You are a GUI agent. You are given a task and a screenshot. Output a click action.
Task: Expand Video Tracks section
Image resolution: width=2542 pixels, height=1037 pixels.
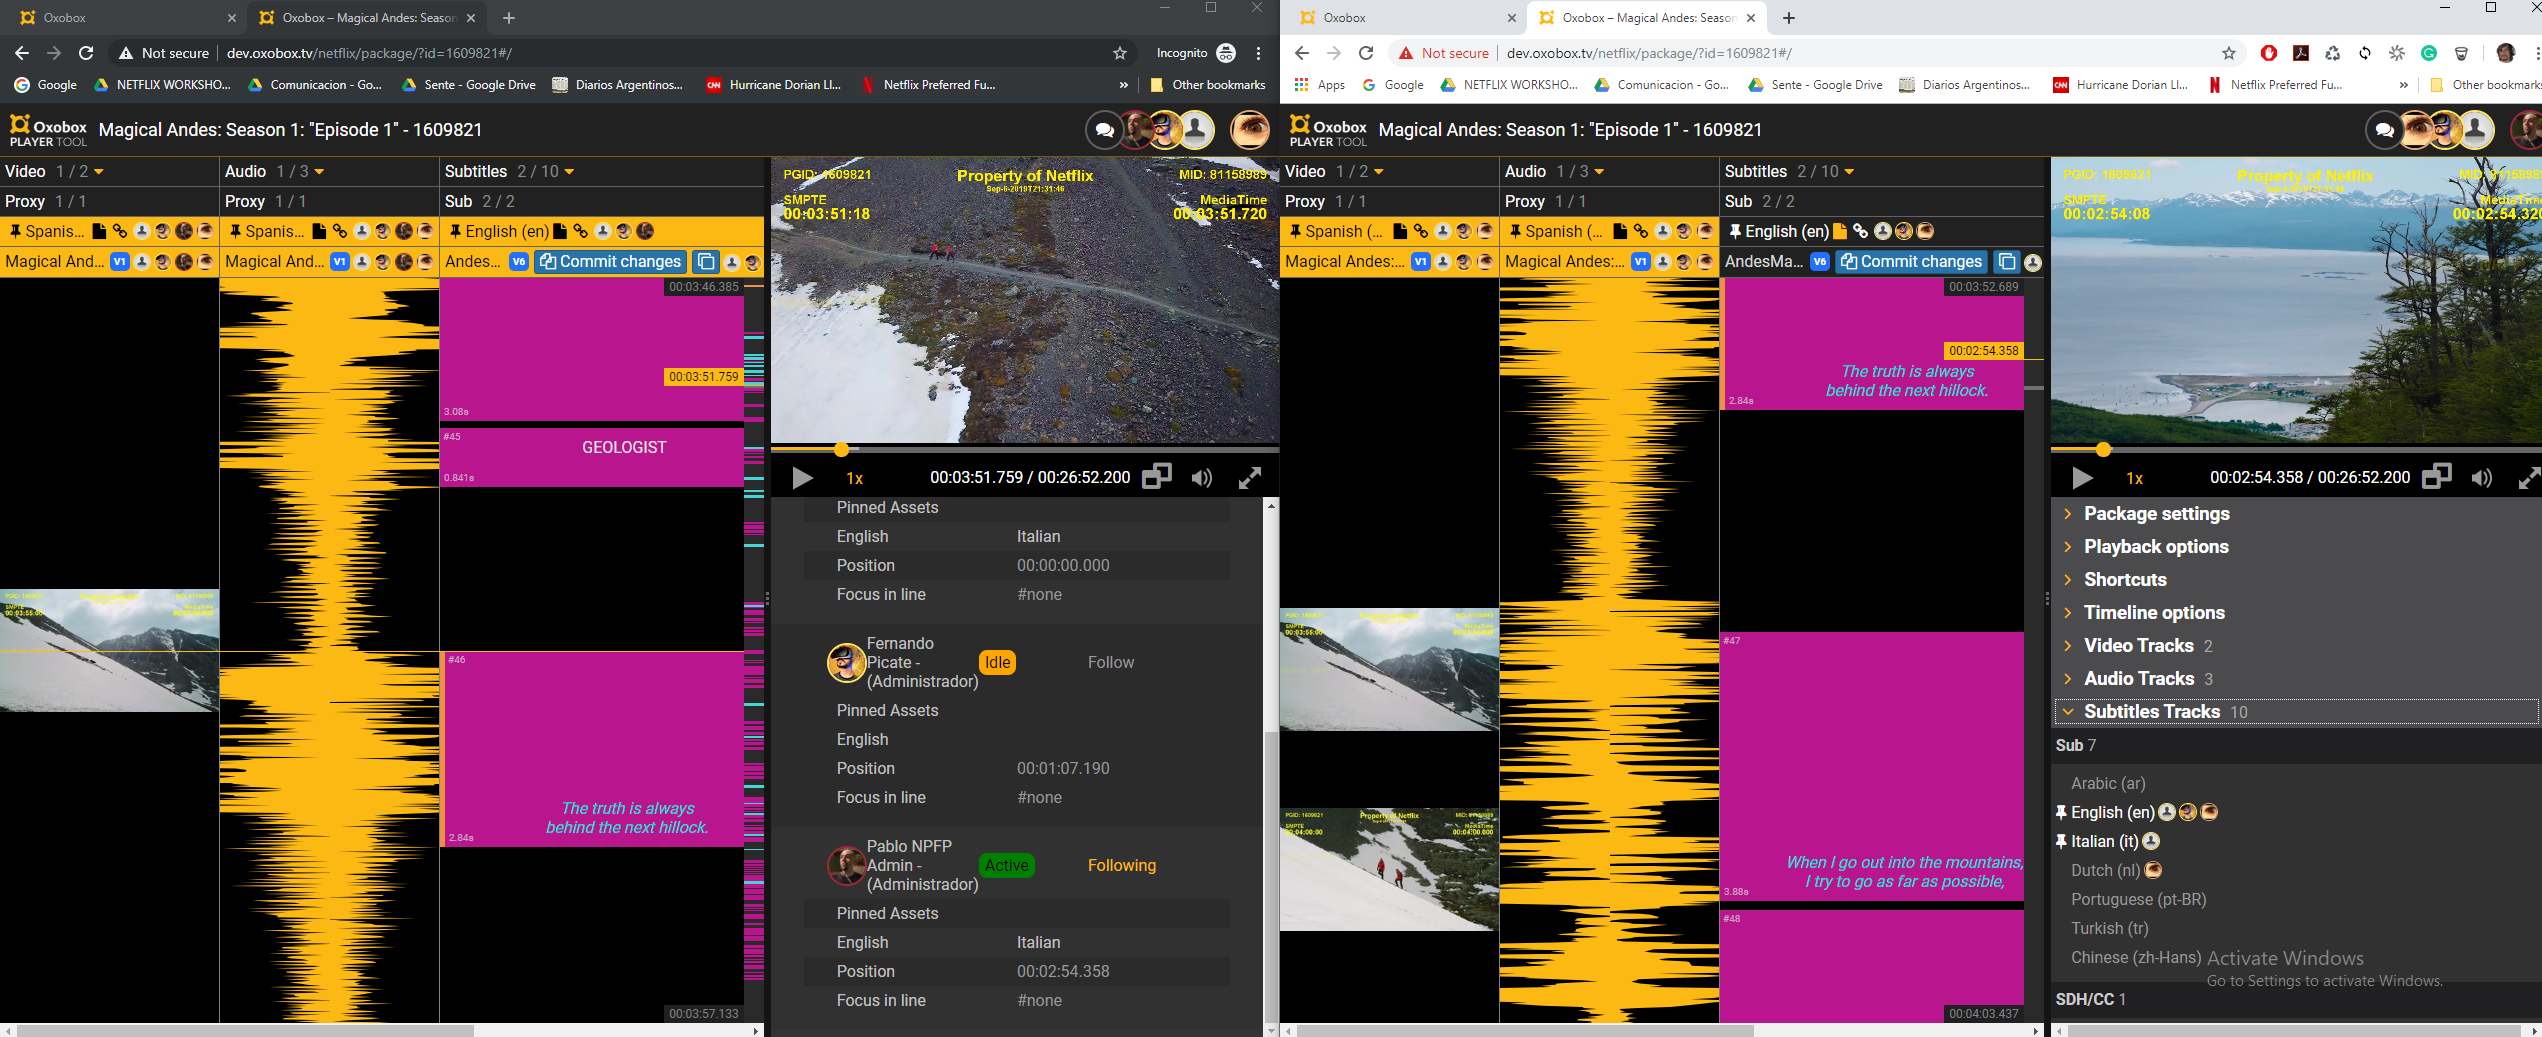click(x=2138, y=646)
